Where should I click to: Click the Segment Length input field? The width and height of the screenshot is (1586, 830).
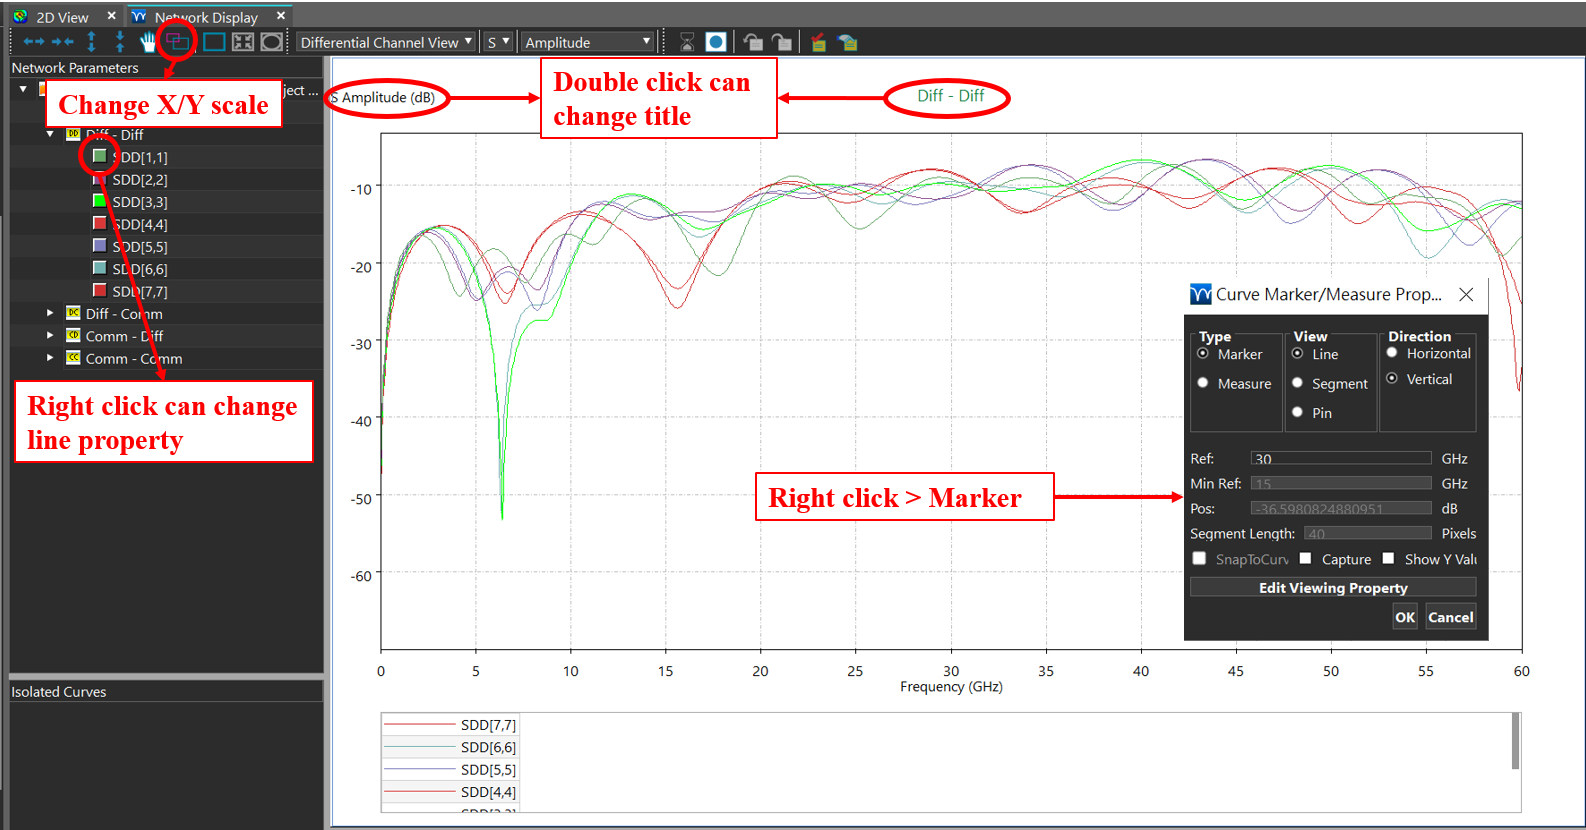click(1368, 533)
